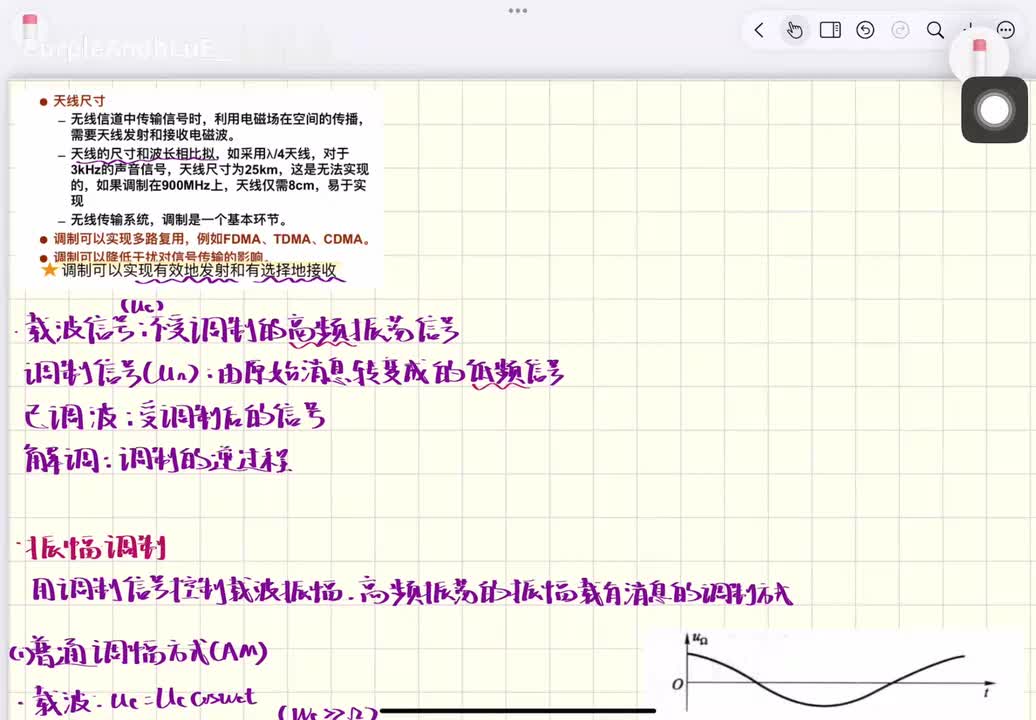The width and height of the screenshot is (1036, 720).
Task: Tap the text 调制可以实现有效地发射和有选择地接收
Action: pos(199,270)
